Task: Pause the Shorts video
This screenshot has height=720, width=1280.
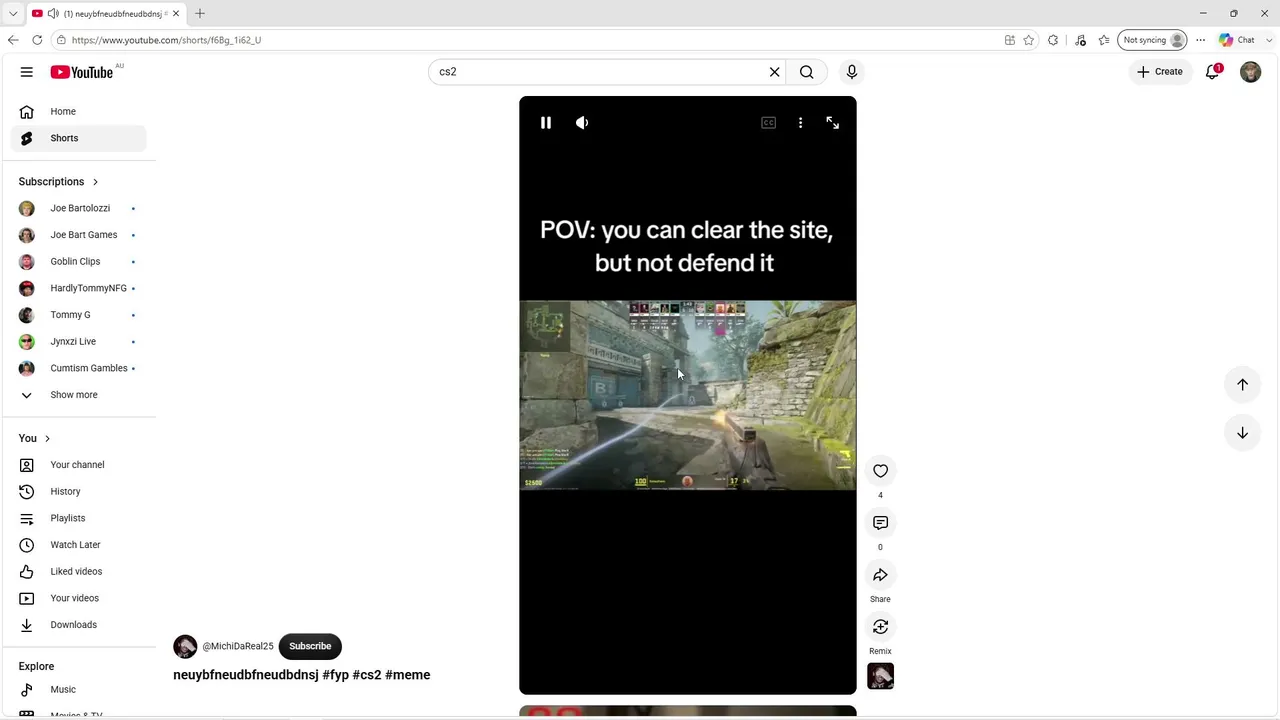Action: point(546,123)
